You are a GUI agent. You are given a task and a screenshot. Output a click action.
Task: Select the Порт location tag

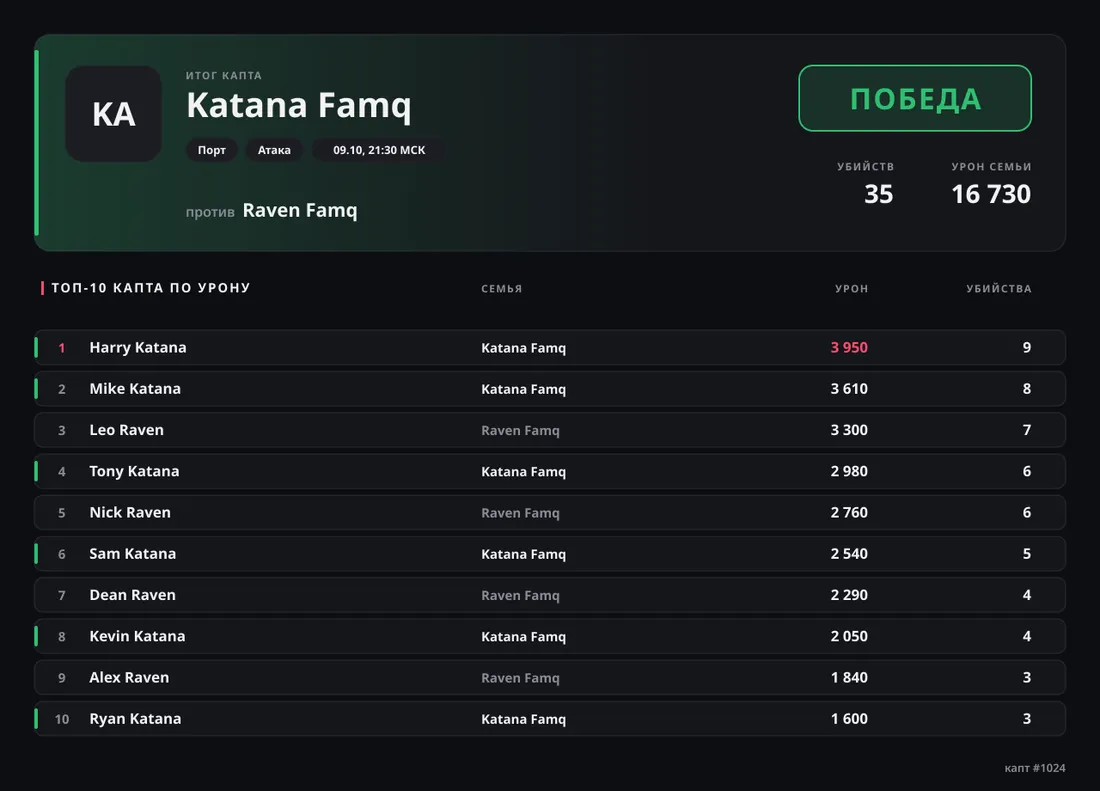[212, 150]
